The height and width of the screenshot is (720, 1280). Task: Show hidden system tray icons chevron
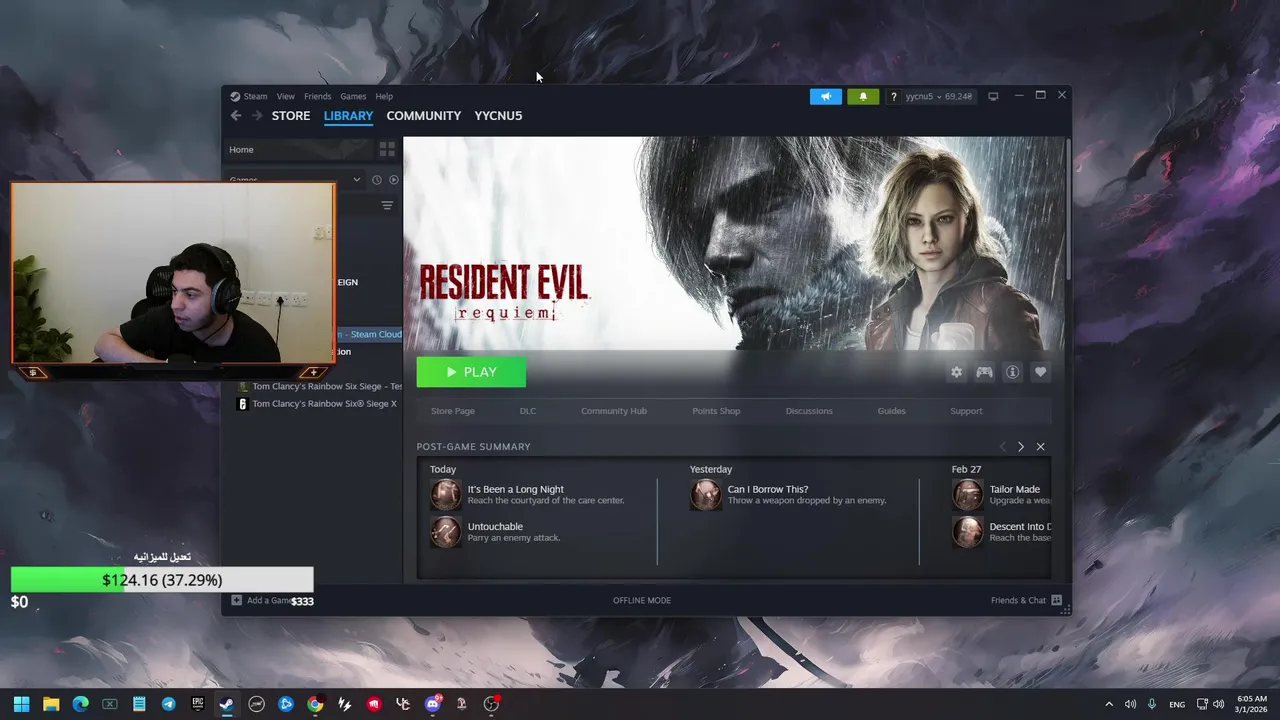pyautogui.click(x=1108, y=704)
